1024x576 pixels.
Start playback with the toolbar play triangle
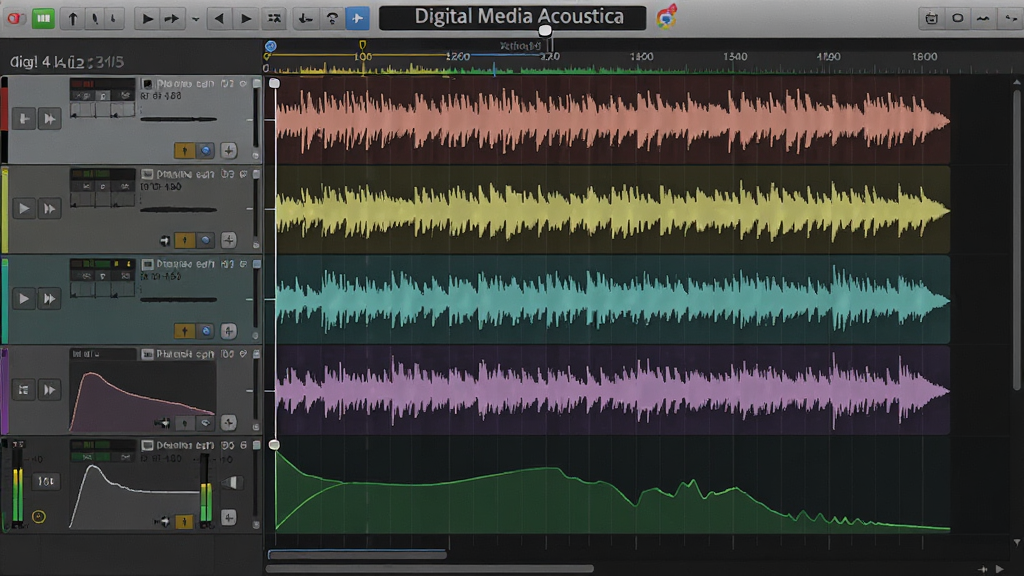148,18
